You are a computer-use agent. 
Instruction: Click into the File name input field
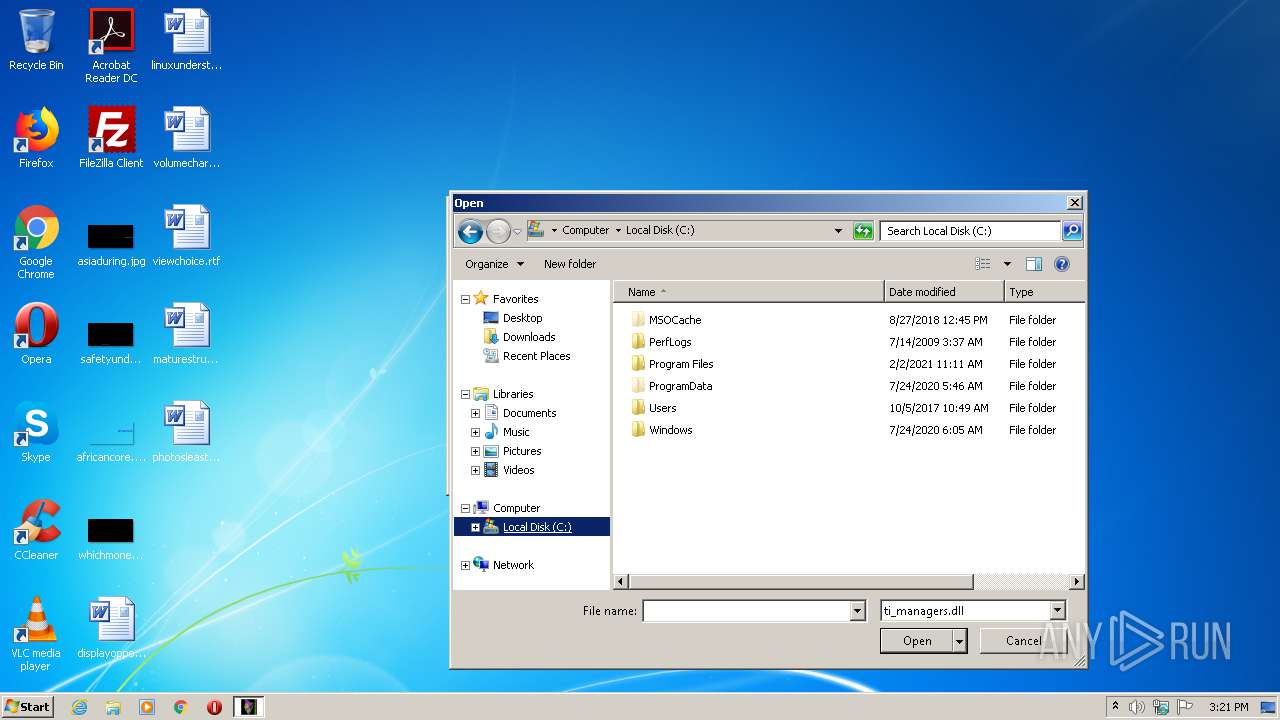(x=746, y=611)
